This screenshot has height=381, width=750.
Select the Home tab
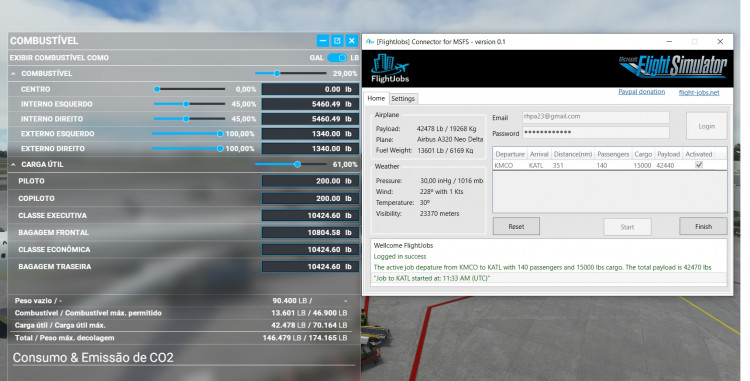pos(376,98)
